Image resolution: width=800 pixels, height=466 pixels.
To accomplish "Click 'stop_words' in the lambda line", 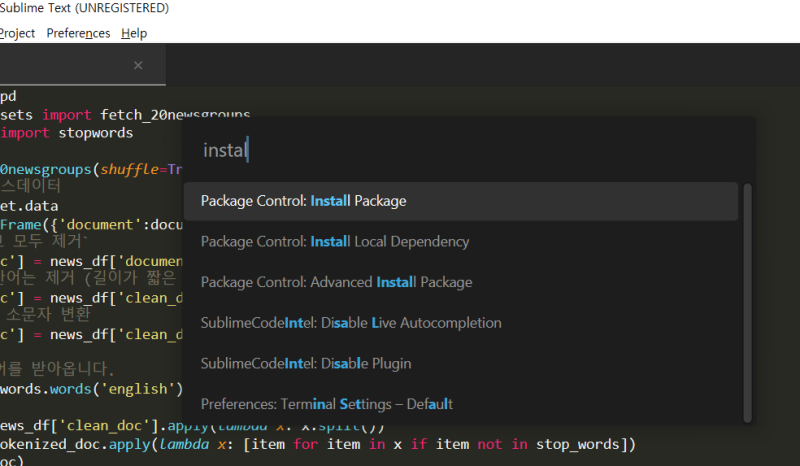I will tap(578, 445).
